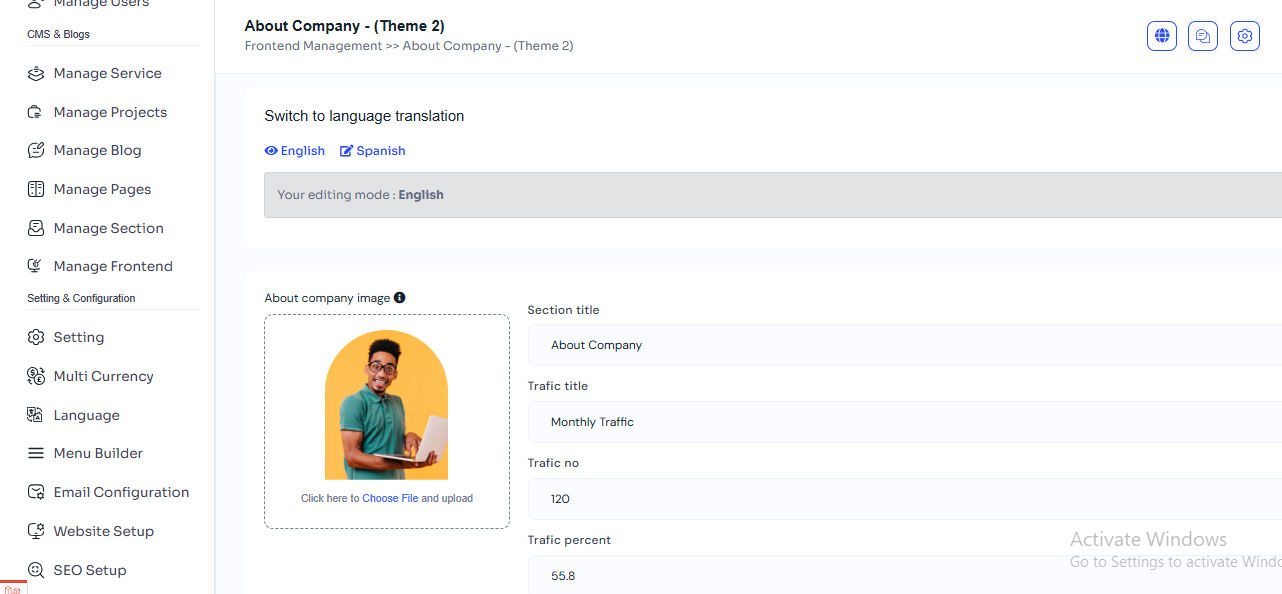The height and width of the screenshot is (594, 1282).
Task: Click the SEO Setup sidebar icon
Action: tap(36, 570)
